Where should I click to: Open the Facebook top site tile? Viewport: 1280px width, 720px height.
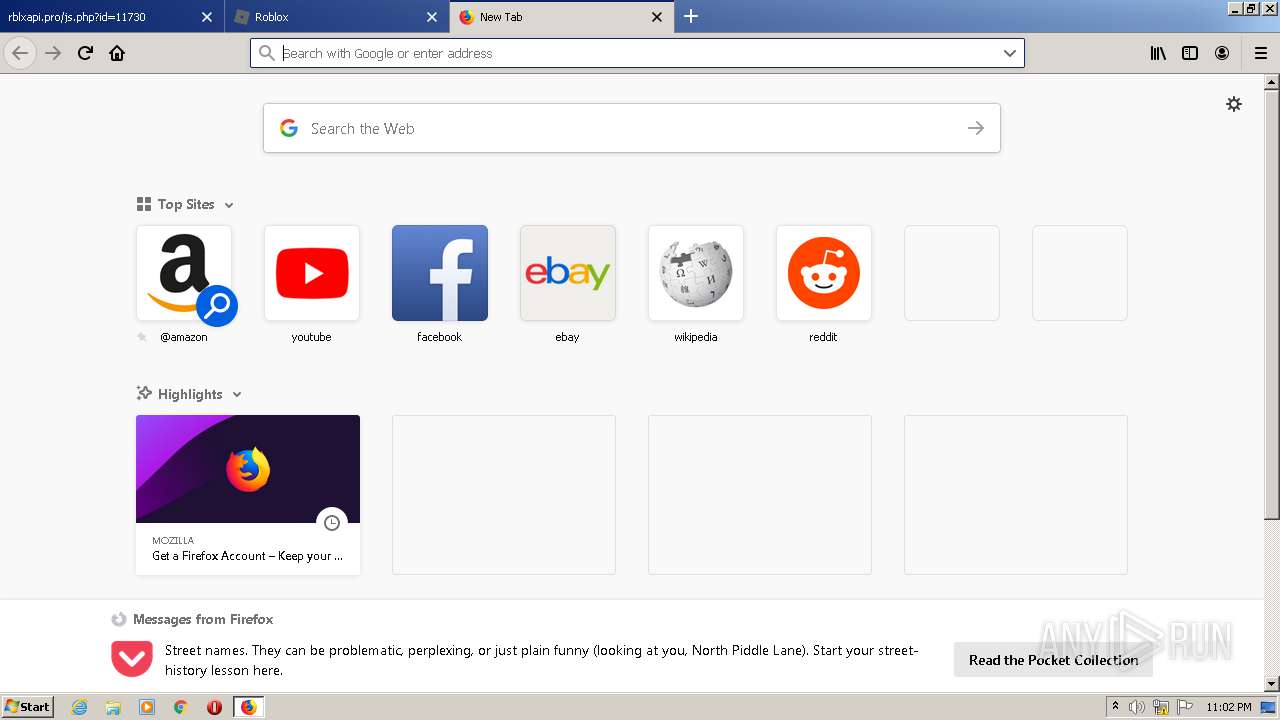tap(440, 273)
